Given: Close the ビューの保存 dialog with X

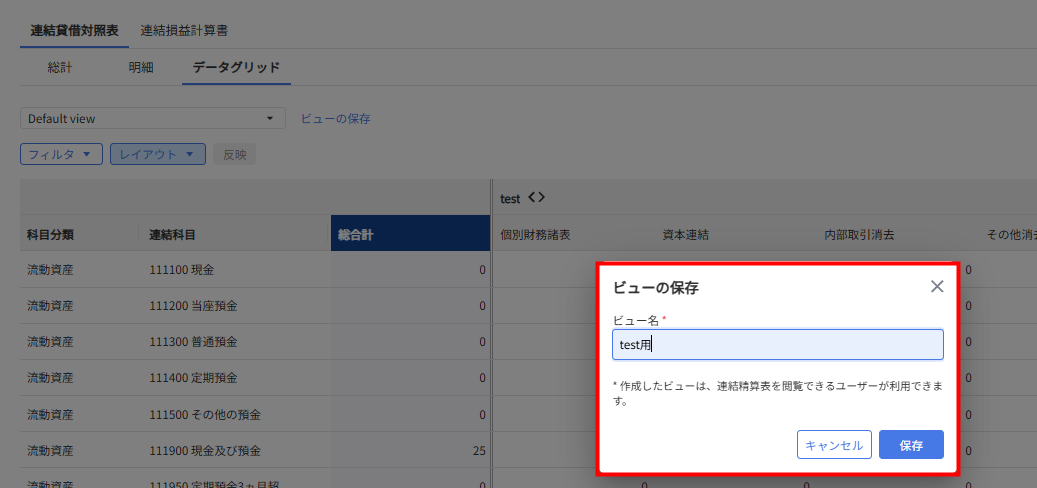Looking at the screenshot, I should [x=936, y=287].
